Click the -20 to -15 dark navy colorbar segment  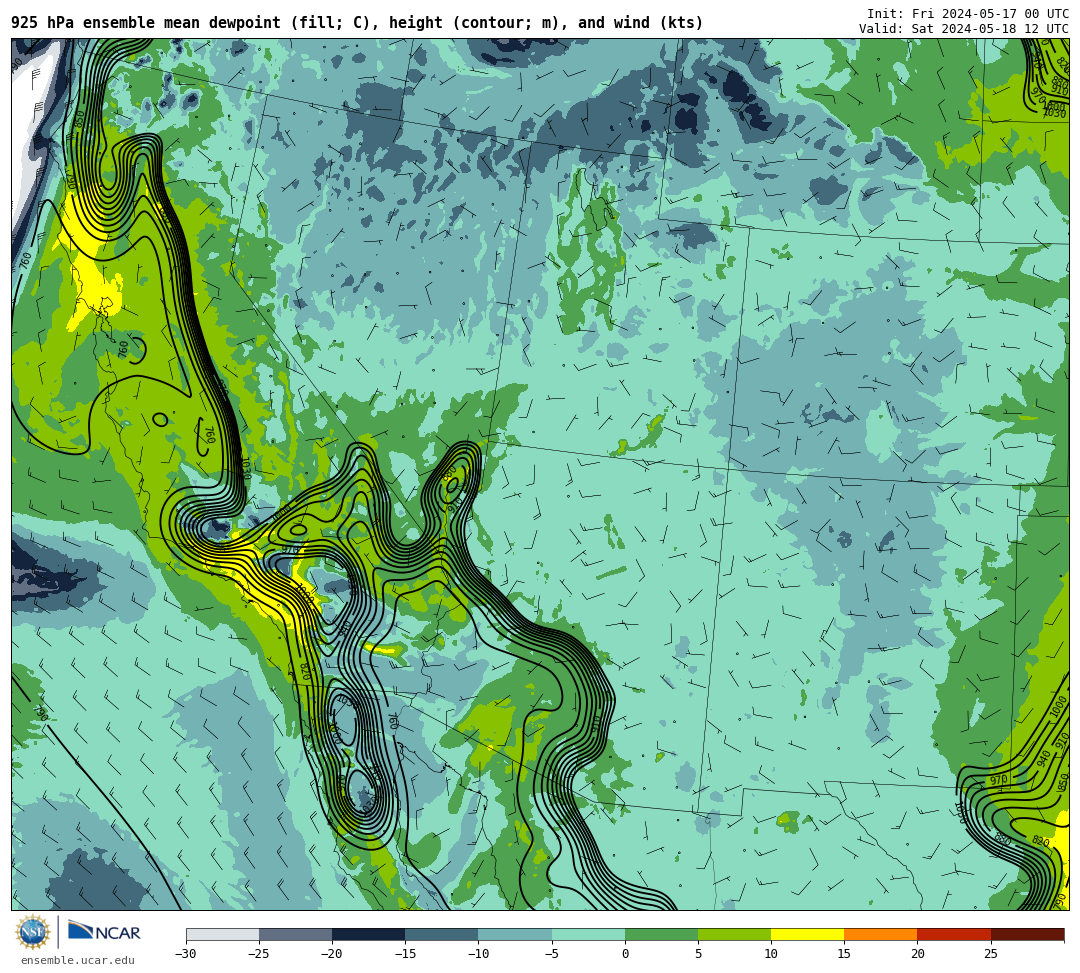(x=368, y=934)
